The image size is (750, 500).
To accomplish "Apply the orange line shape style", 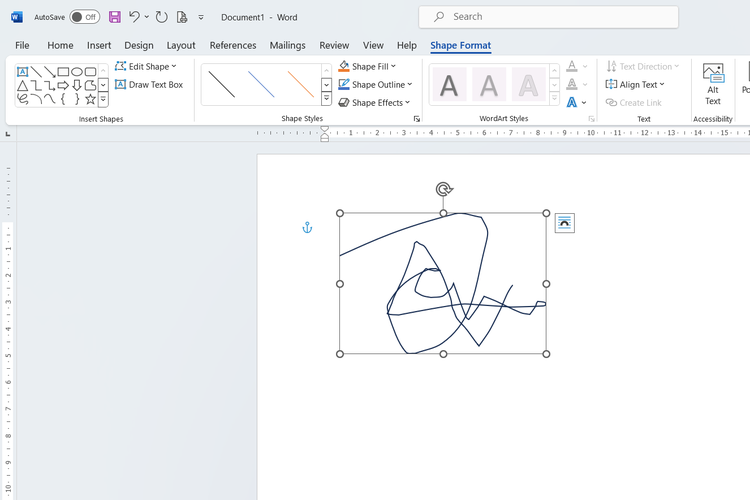I will coord(300,85).
